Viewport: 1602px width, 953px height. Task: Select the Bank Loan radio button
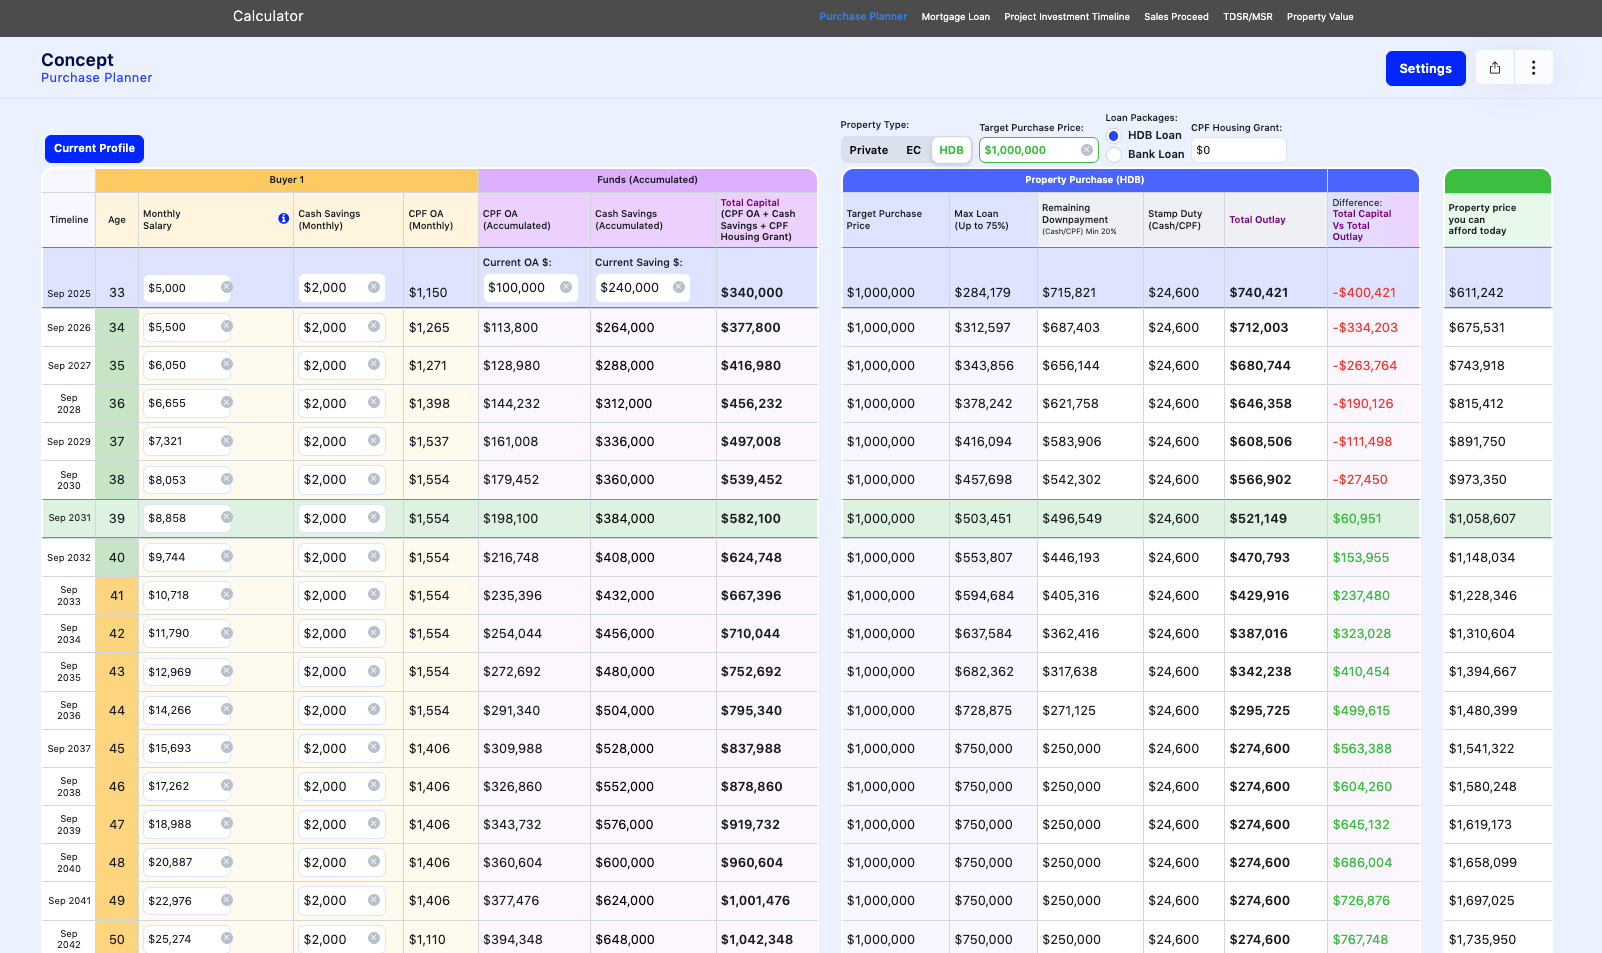click(1114, 155)
